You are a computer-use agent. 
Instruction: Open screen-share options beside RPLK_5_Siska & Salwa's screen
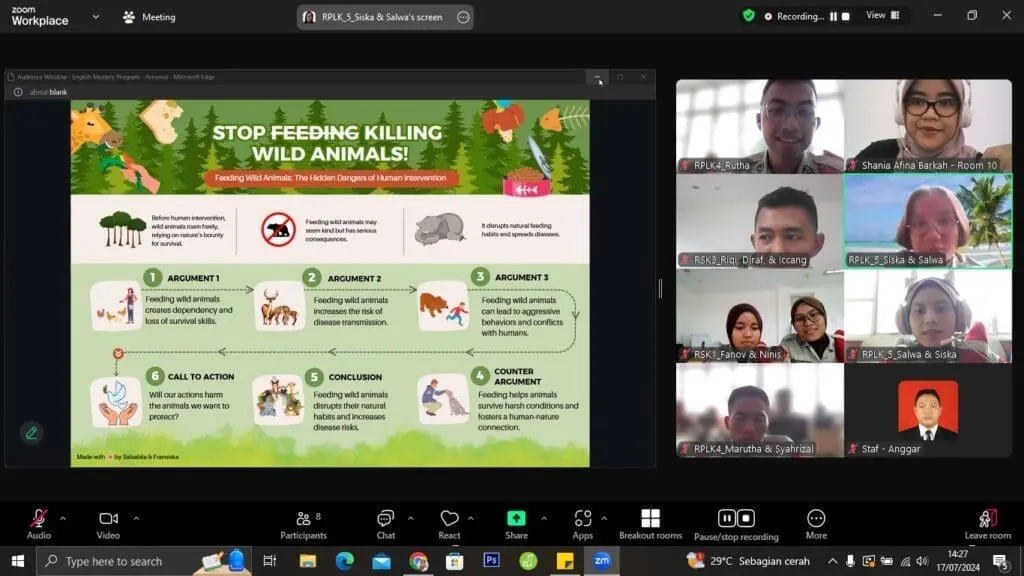click(462, 17)
